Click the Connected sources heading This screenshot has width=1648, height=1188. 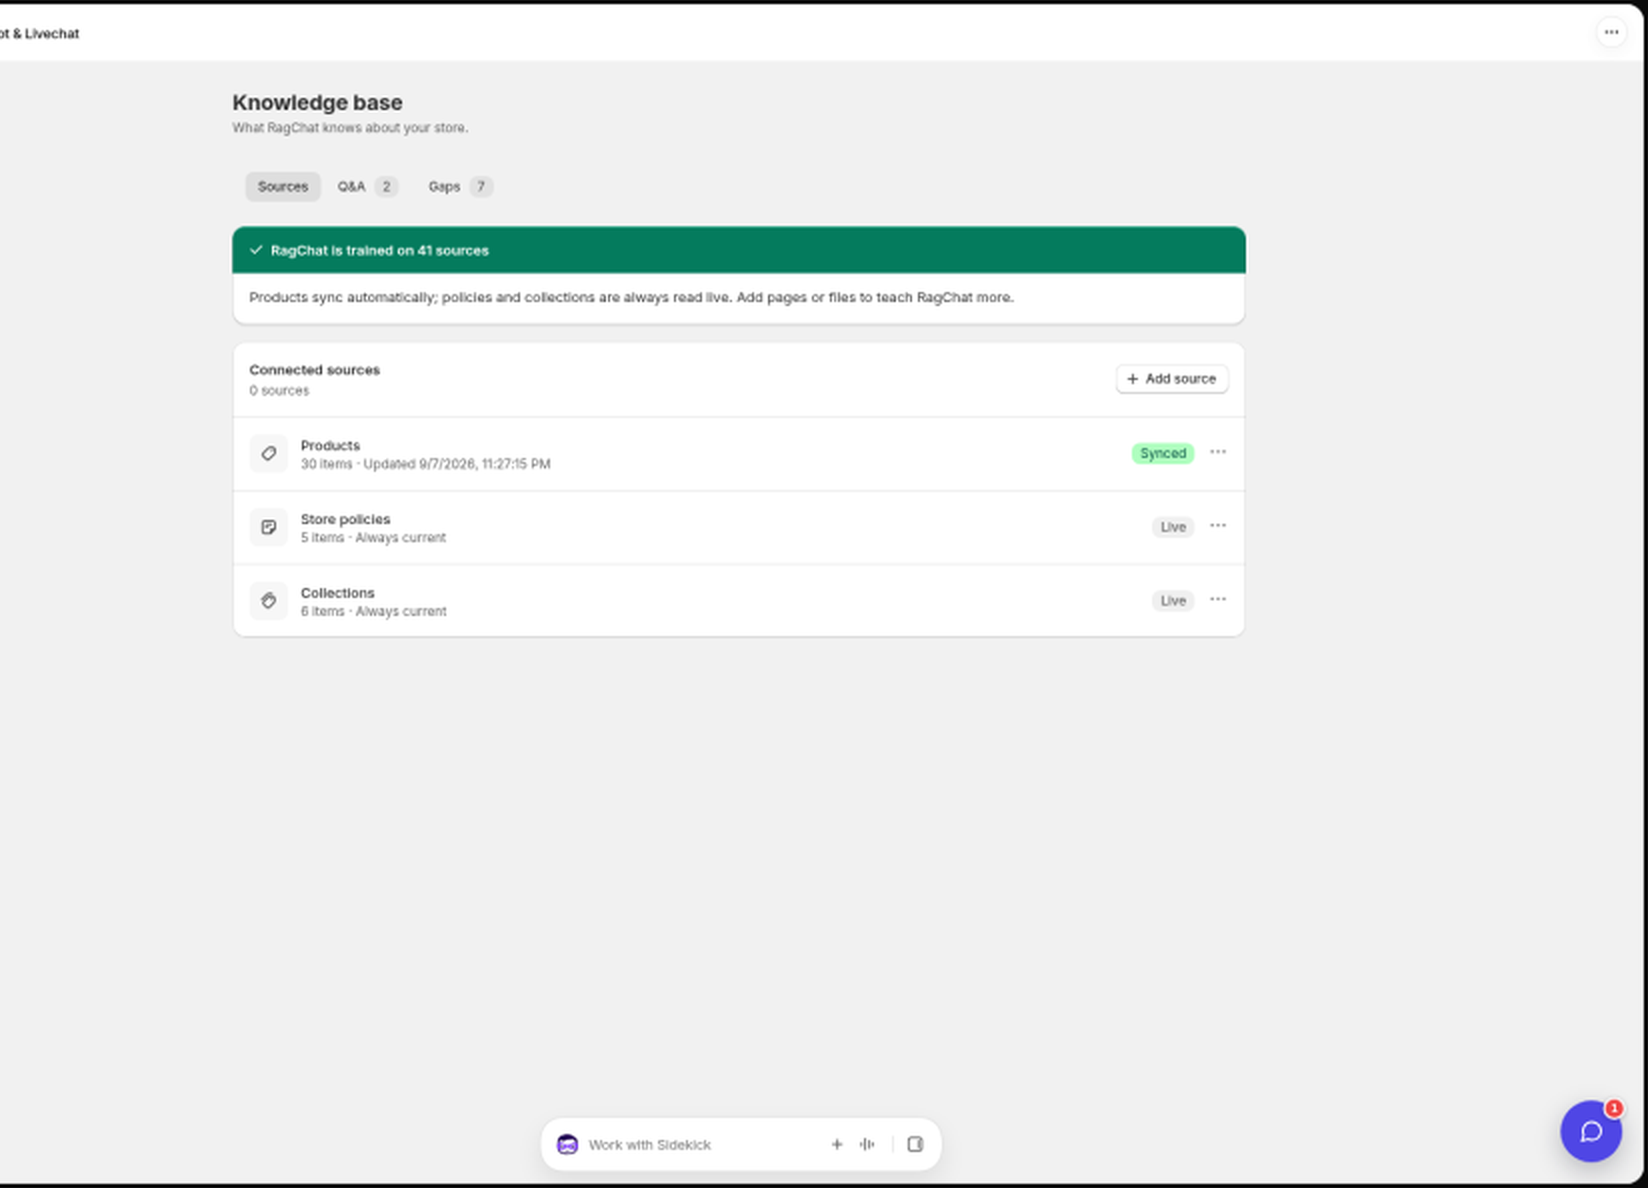pos(314,370)
